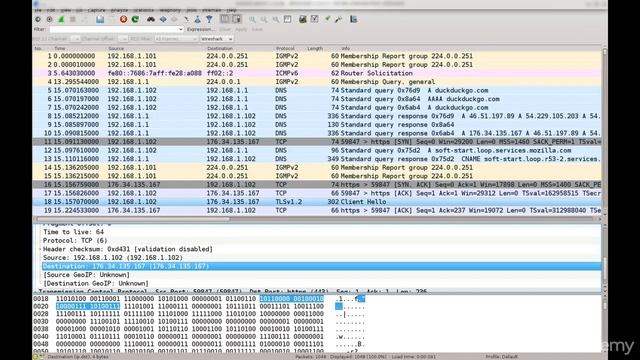Toggle auto scroll during live capture
This screenshot has width=640, height=360.
click(x=236, y=19)
